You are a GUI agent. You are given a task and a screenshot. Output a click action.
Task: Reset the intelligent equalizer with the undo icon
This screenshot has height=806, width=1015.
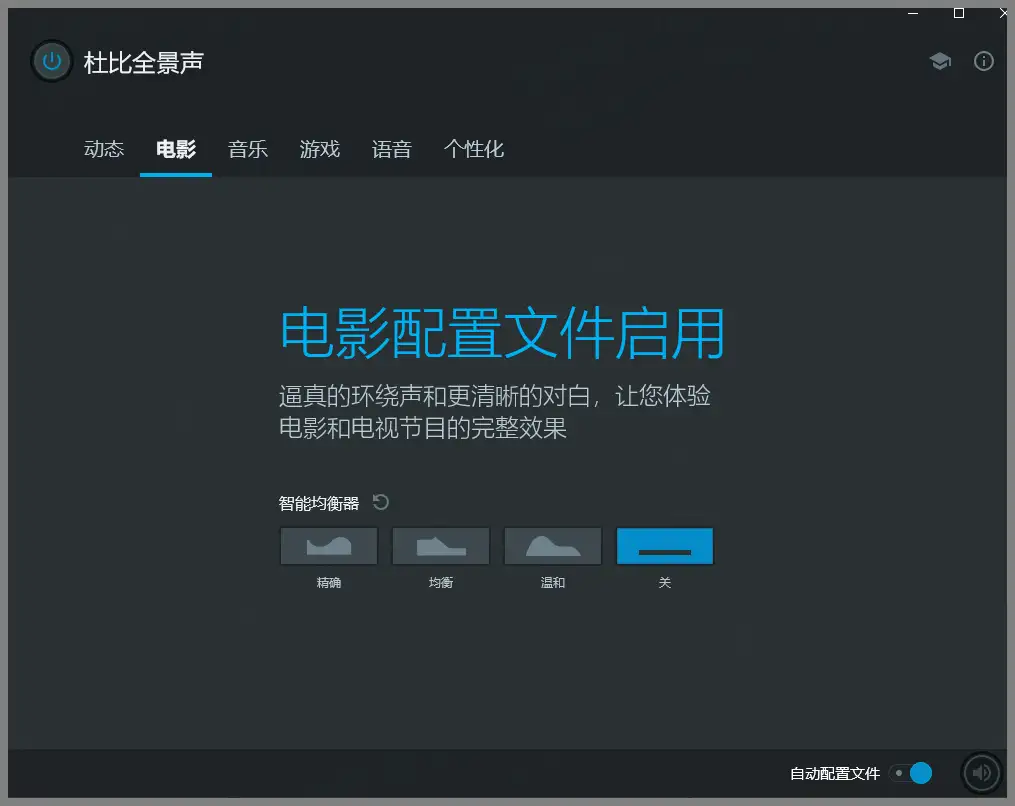(x=381, y=502)
